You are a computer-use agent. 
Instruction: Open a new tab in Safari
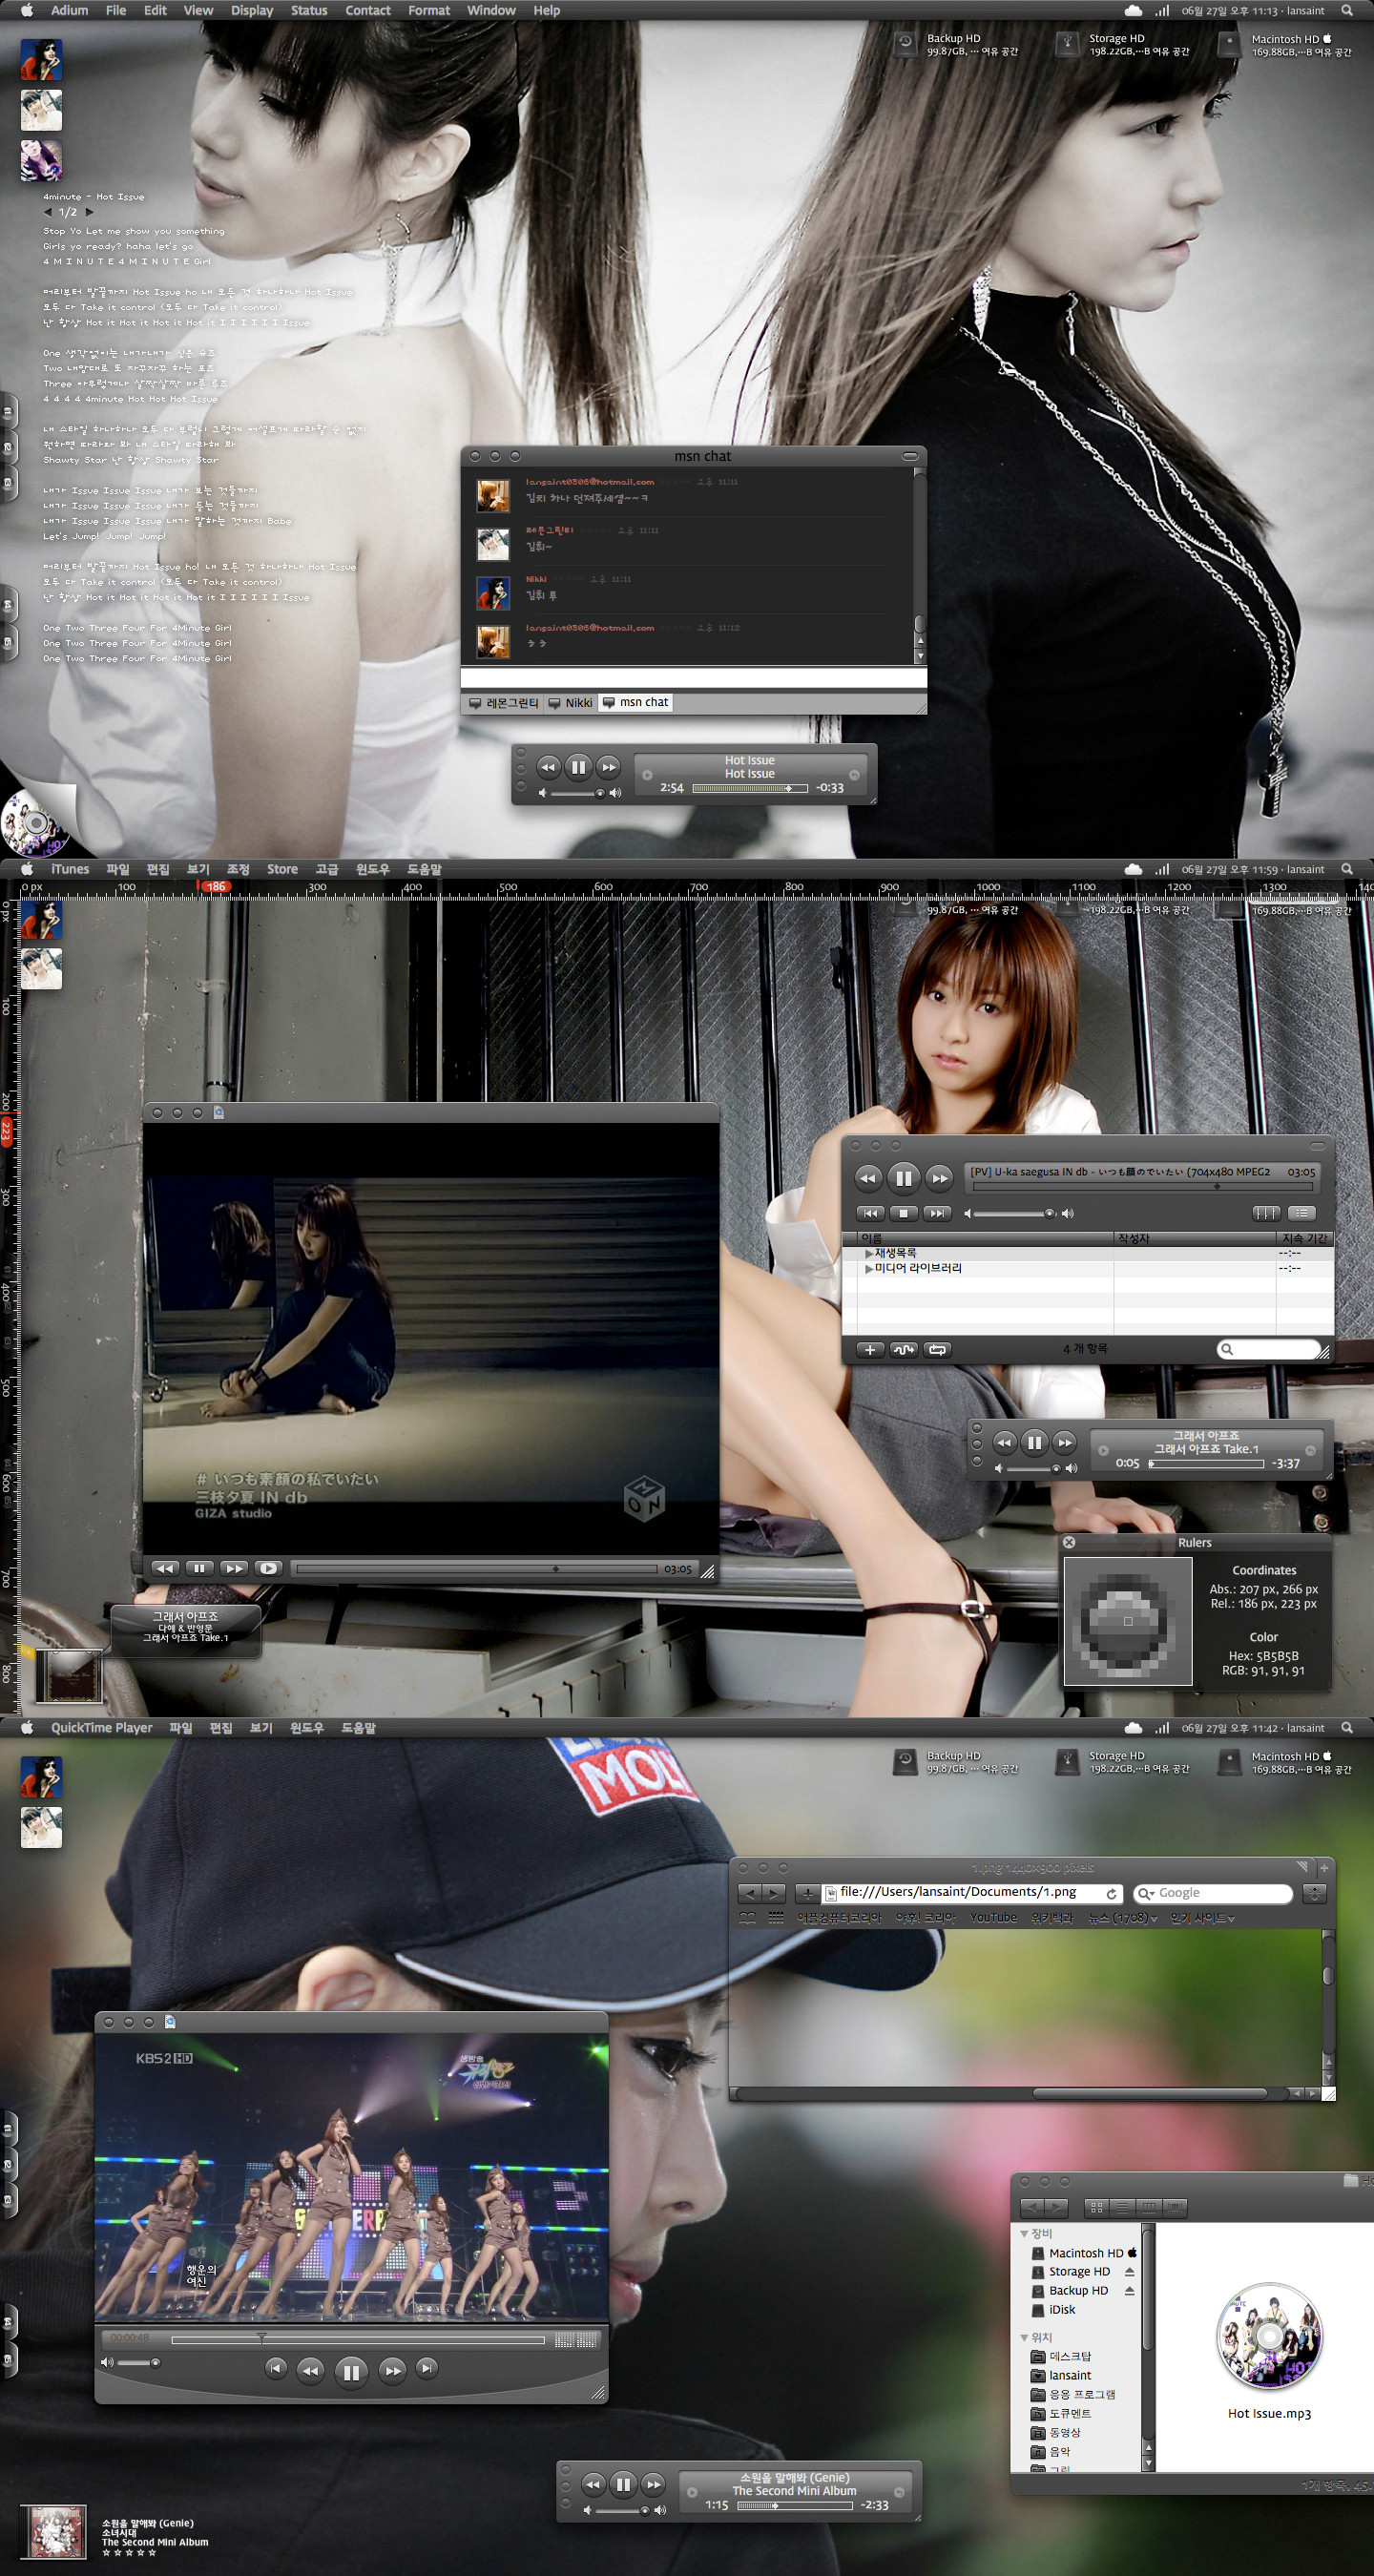click(1323, 1867)
